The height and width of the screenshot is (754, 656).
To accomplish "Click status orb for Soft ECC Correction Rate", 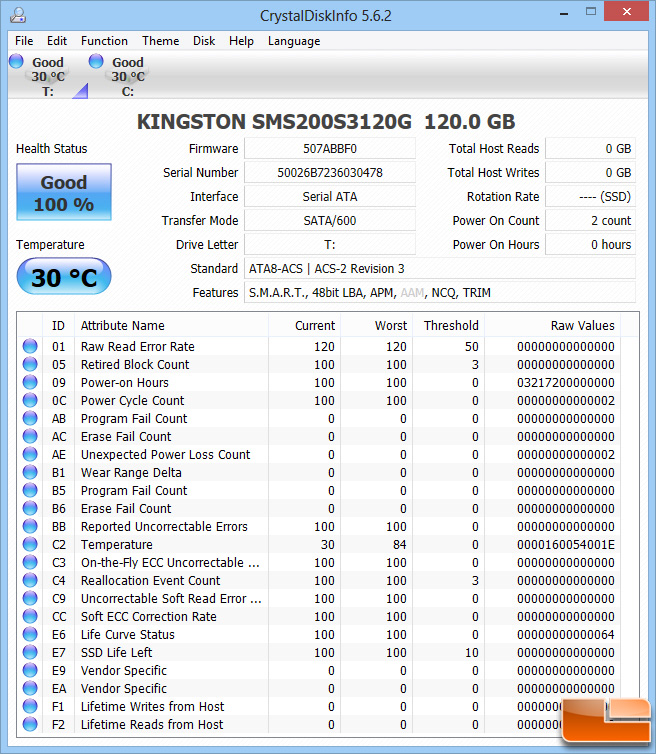I will pyautogui.click(x=30, y=616).
